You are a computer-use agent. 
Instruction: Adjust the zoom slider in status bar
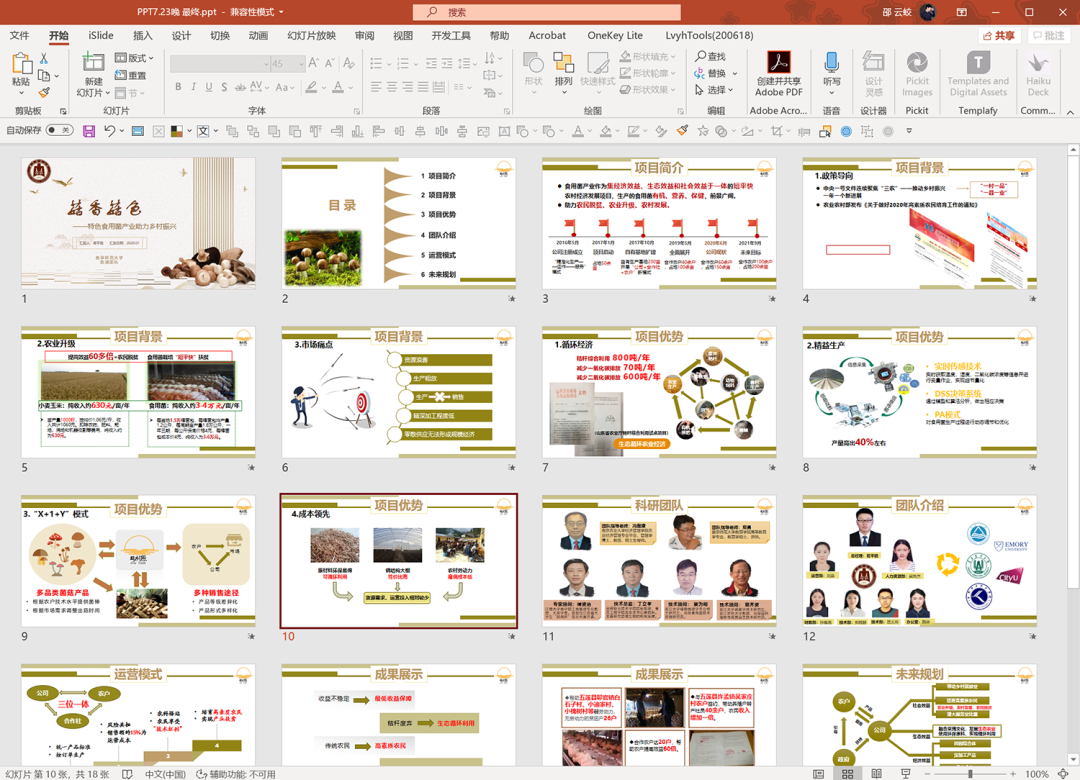[x=970, y=774]
